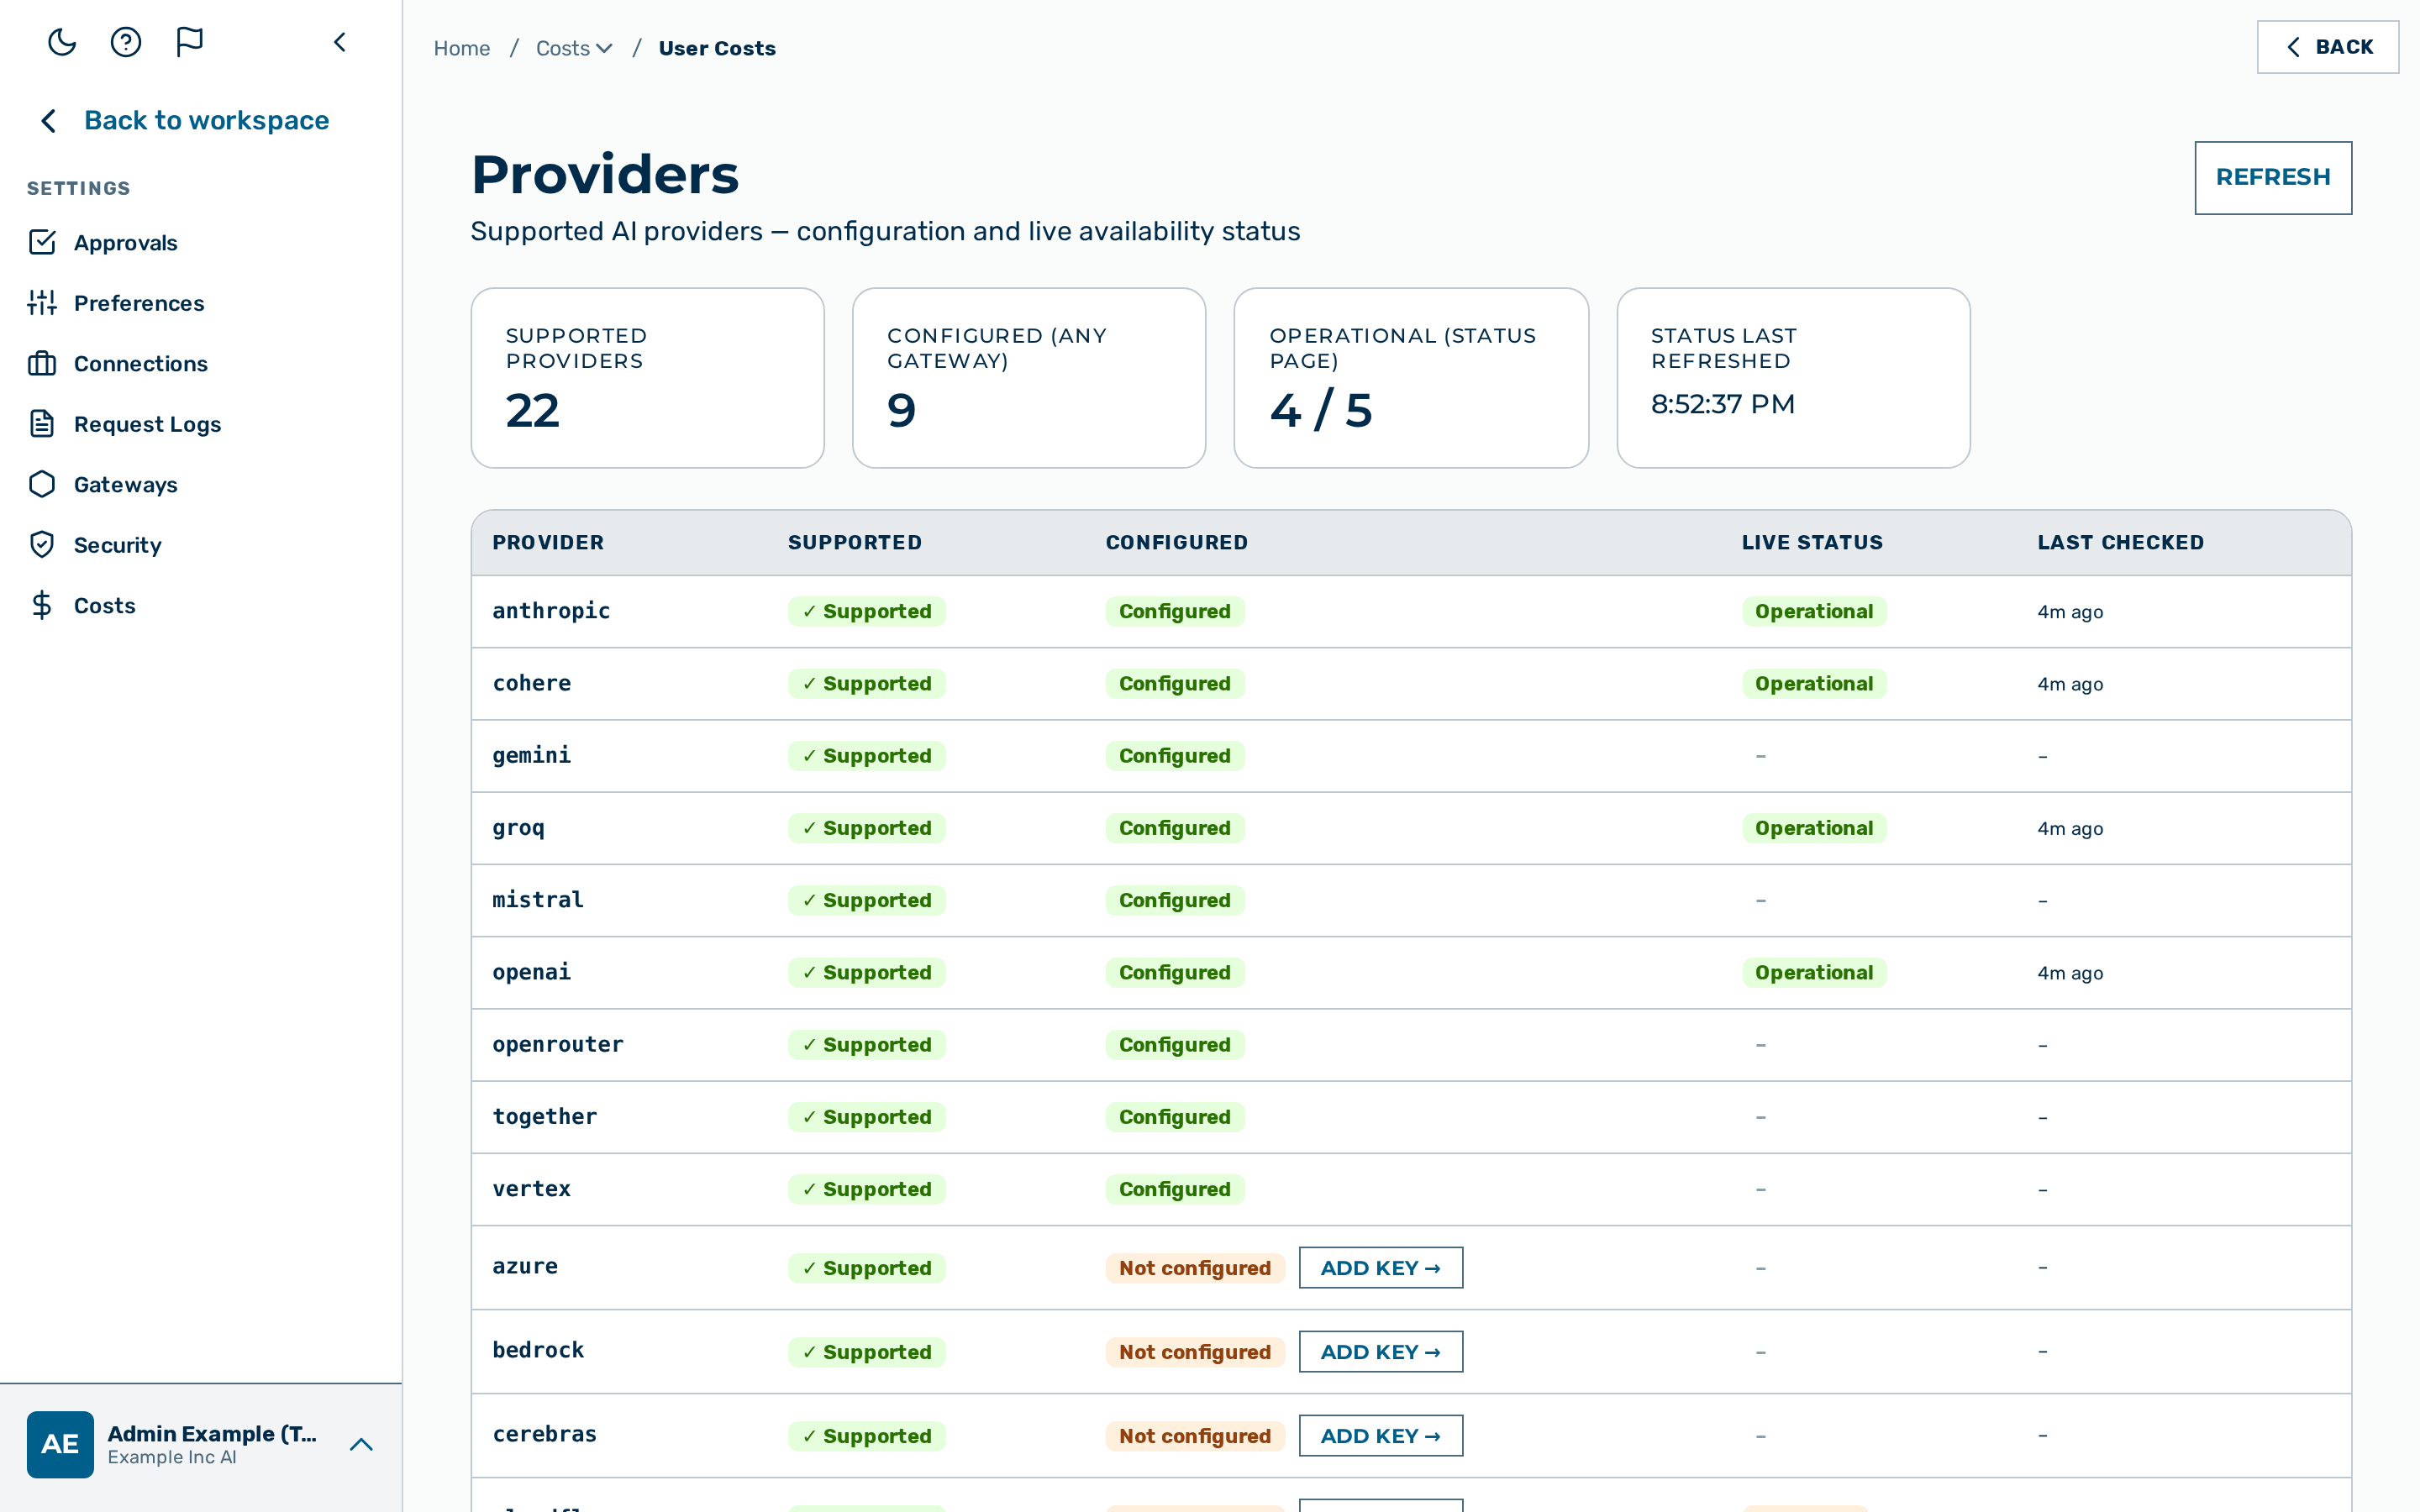Click the Home breadcrumb link
2420x1512 pixels.
pyautogui.click(x=462, y=48)
